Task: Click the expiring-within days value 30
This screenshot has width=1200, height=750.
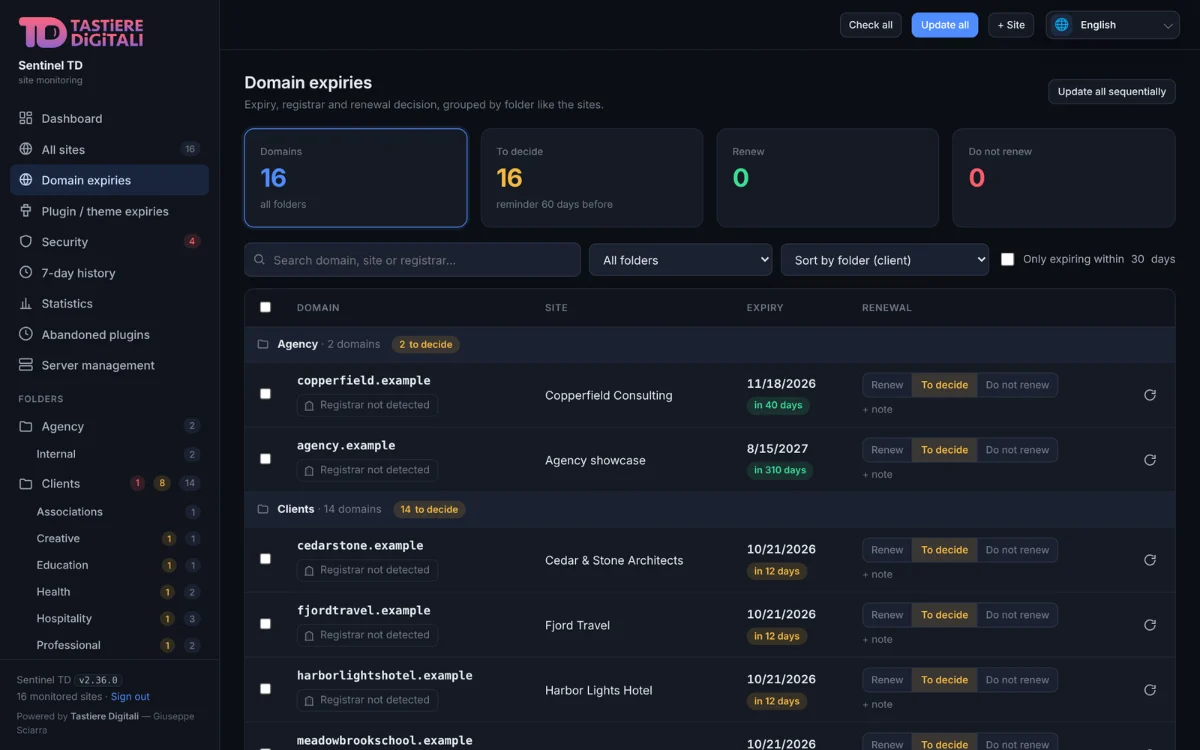Action: (1137, 259)
